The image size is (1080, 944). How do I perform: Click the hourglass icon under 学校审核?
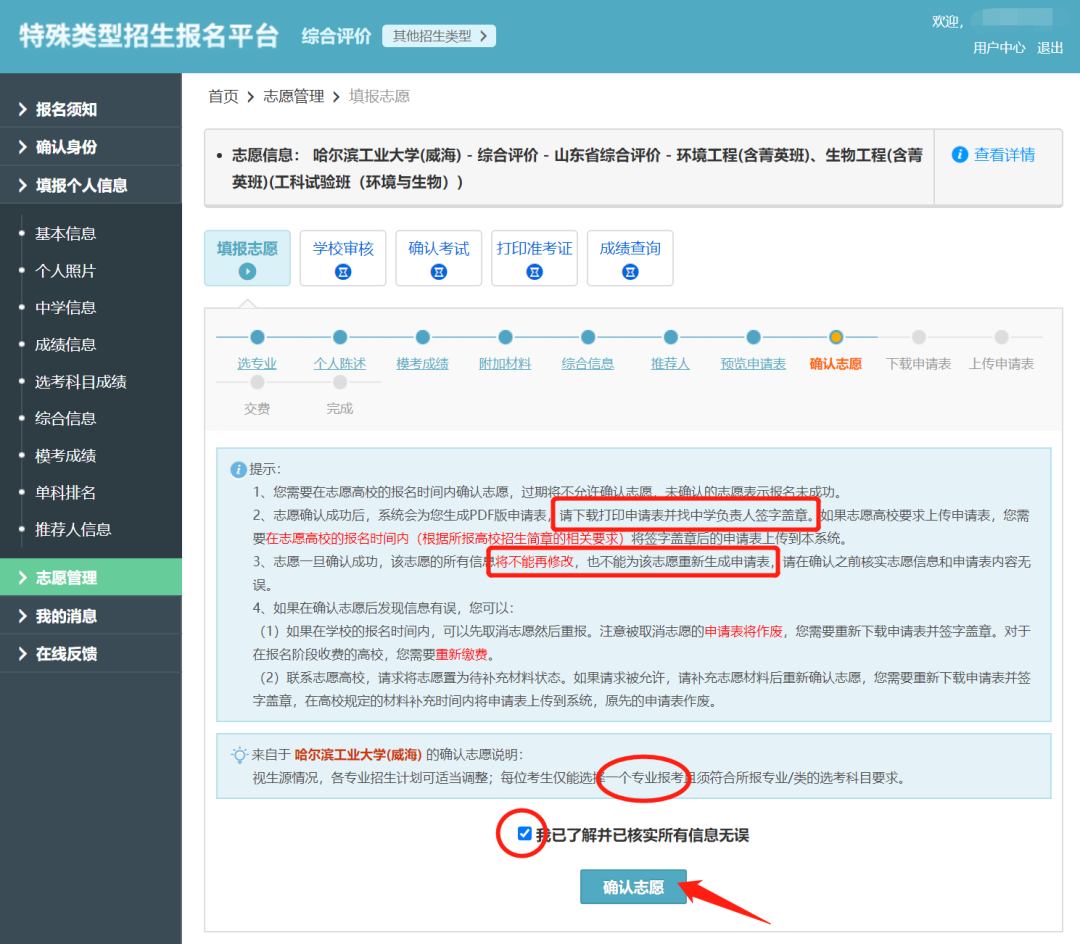click(343, 272)
